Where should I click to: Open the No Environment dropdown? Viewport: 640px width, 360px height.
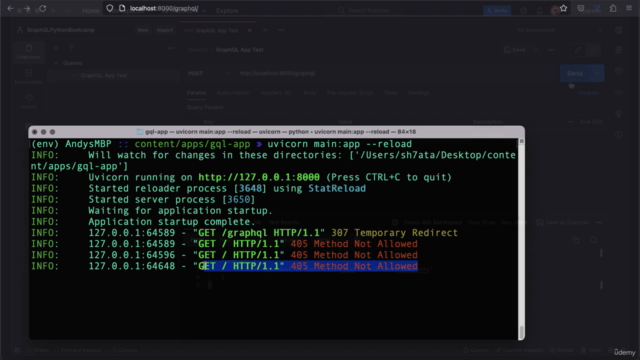560,30
